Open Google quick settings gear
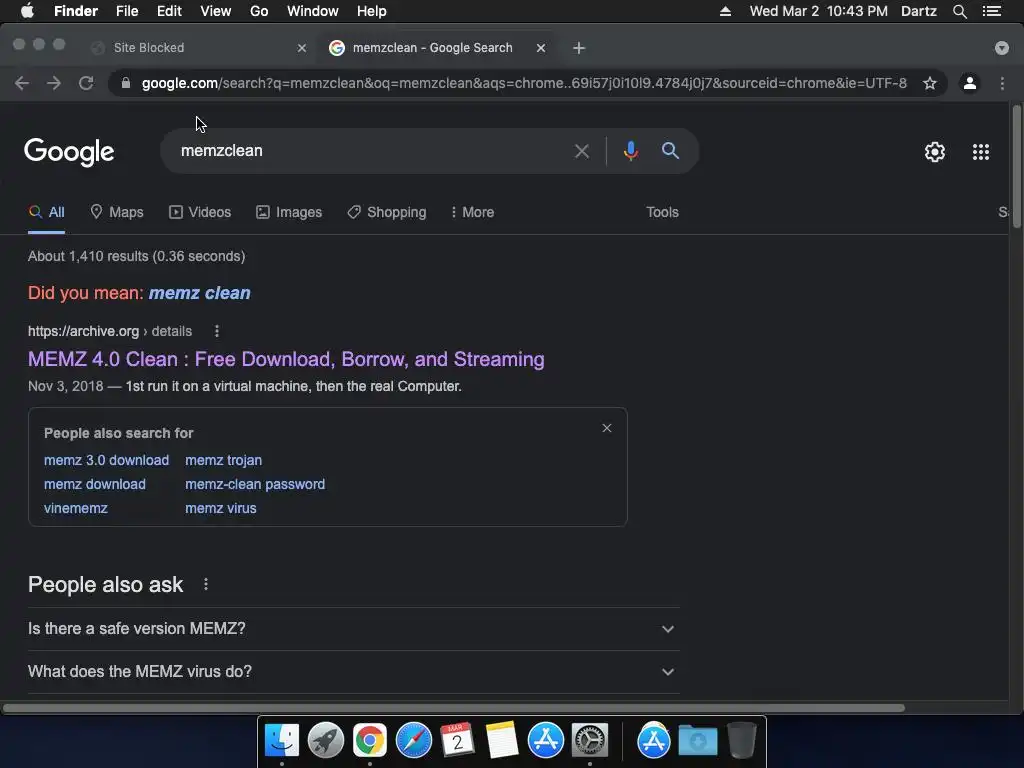This screenshot has height=768, width=1024. [x=935, y=152]
